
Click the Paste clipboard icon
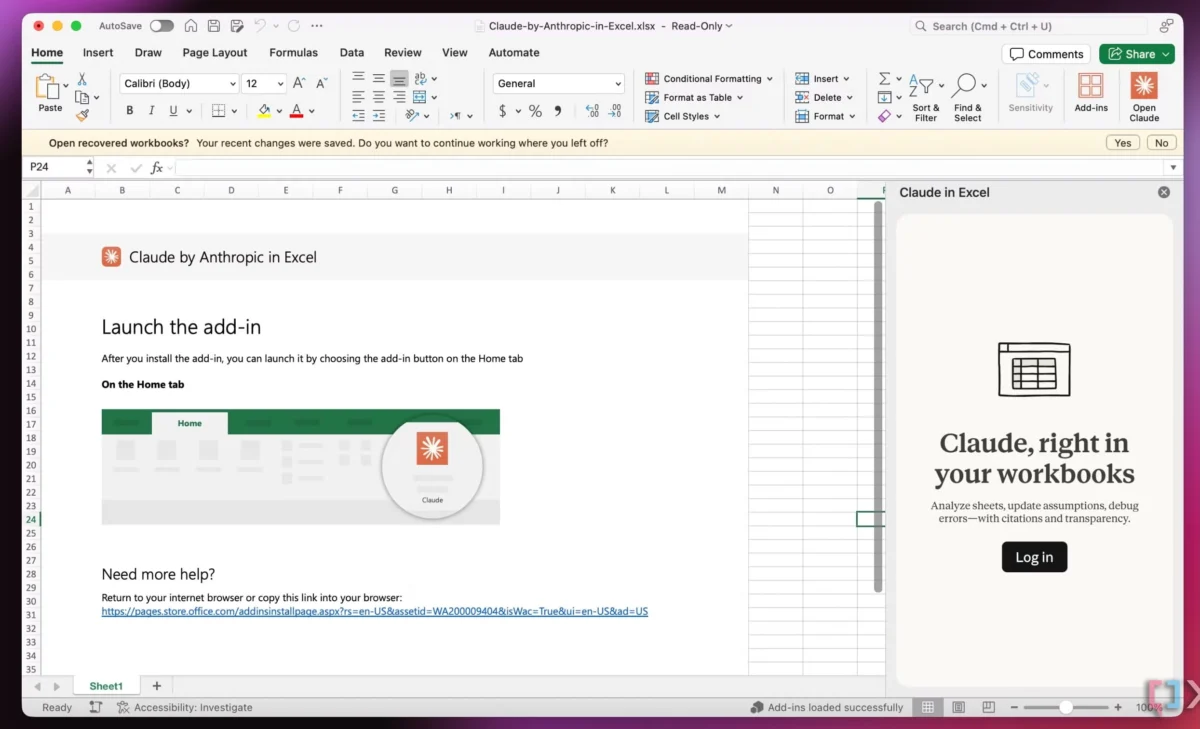tap(47, 87)
